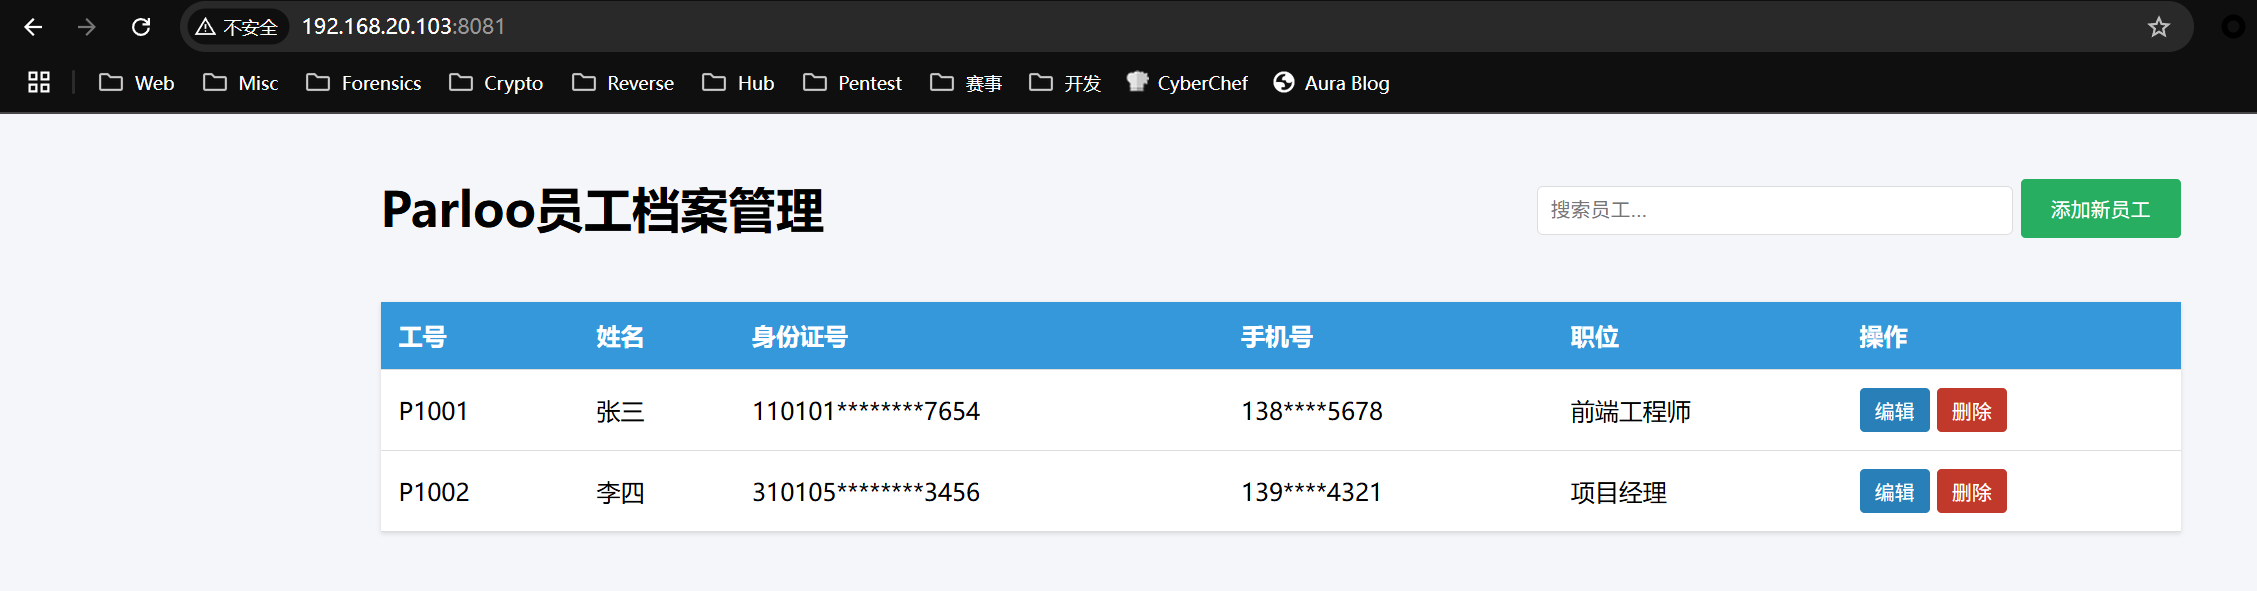Expand the Forensics bookmarks folder

pos(364,83)
